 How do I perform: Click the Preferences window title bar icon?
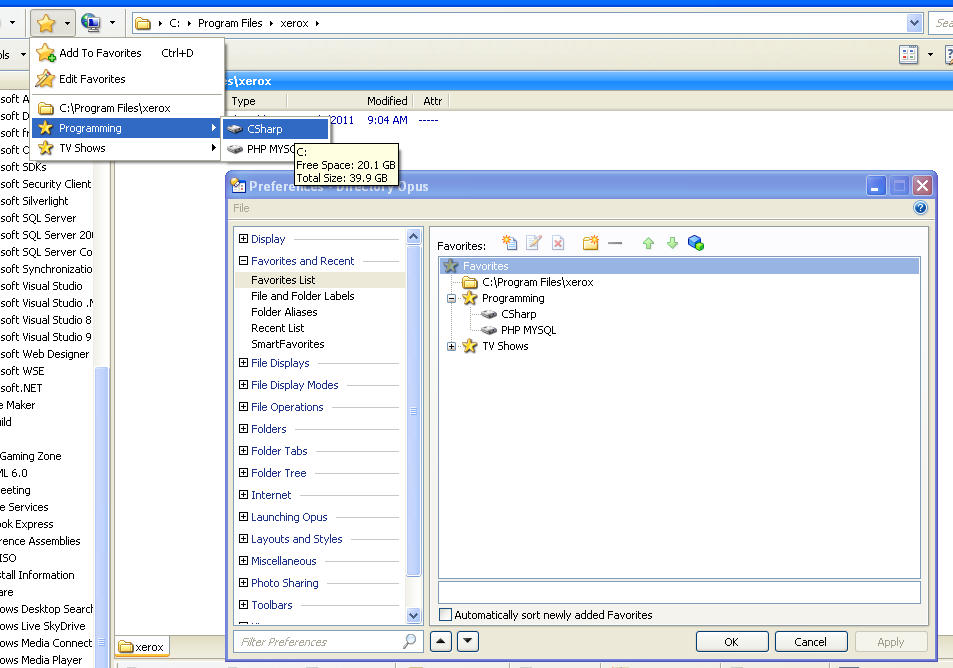(238, 186)
